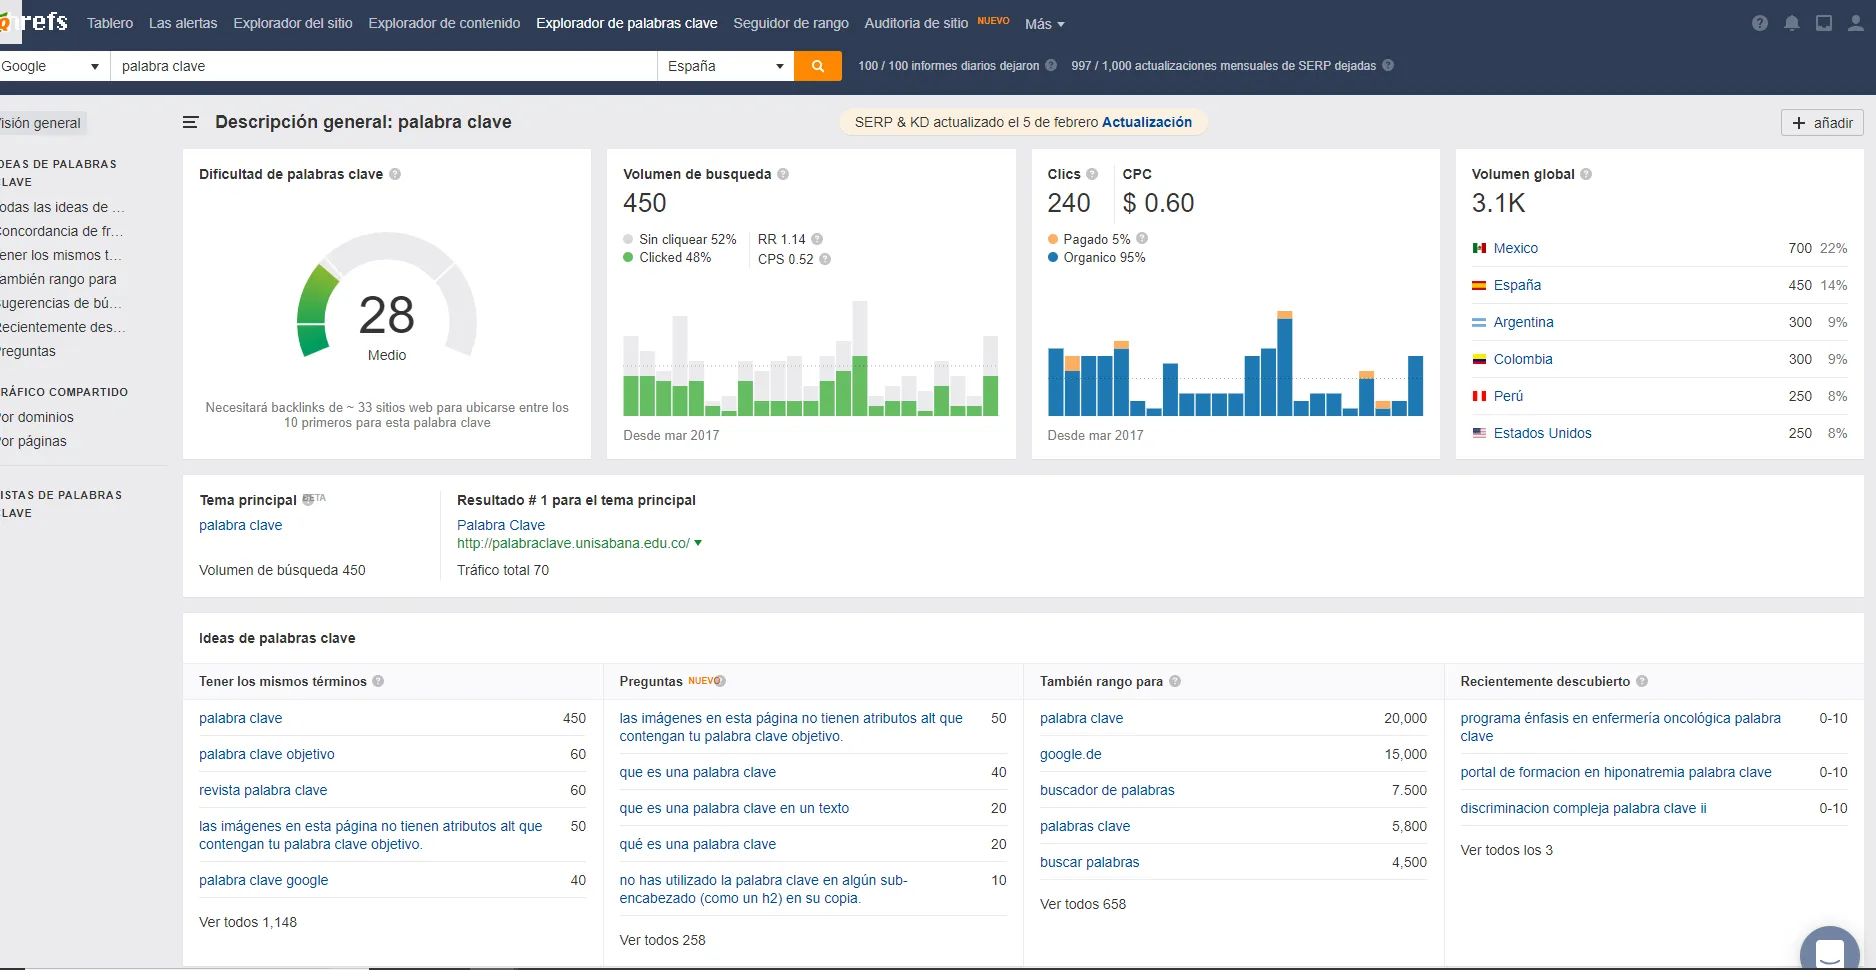Click the hamburger icon beside Descripción general

(189, 122)
